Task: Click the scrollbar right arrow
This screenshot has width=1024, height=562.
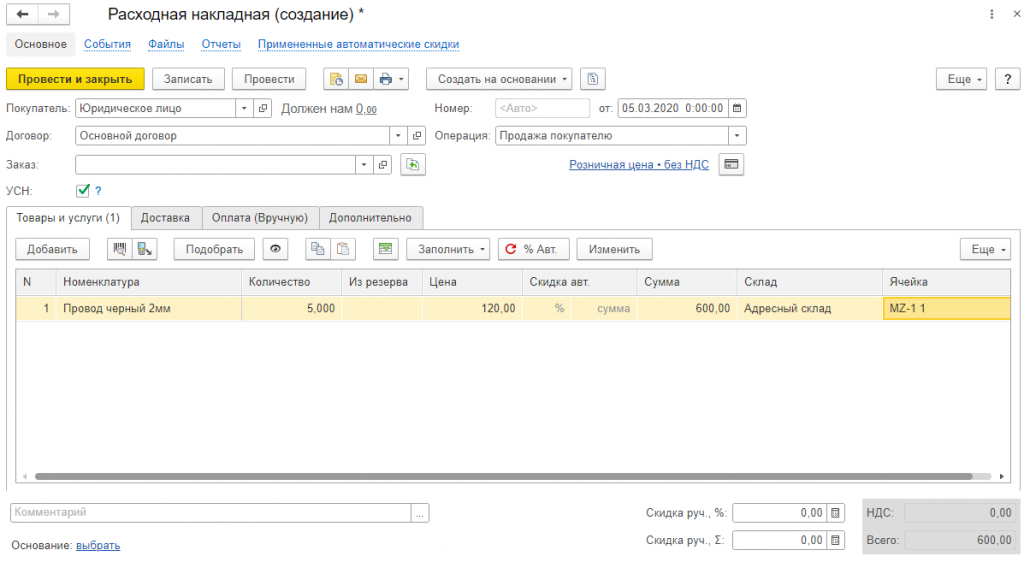Action: [1002, 476]
